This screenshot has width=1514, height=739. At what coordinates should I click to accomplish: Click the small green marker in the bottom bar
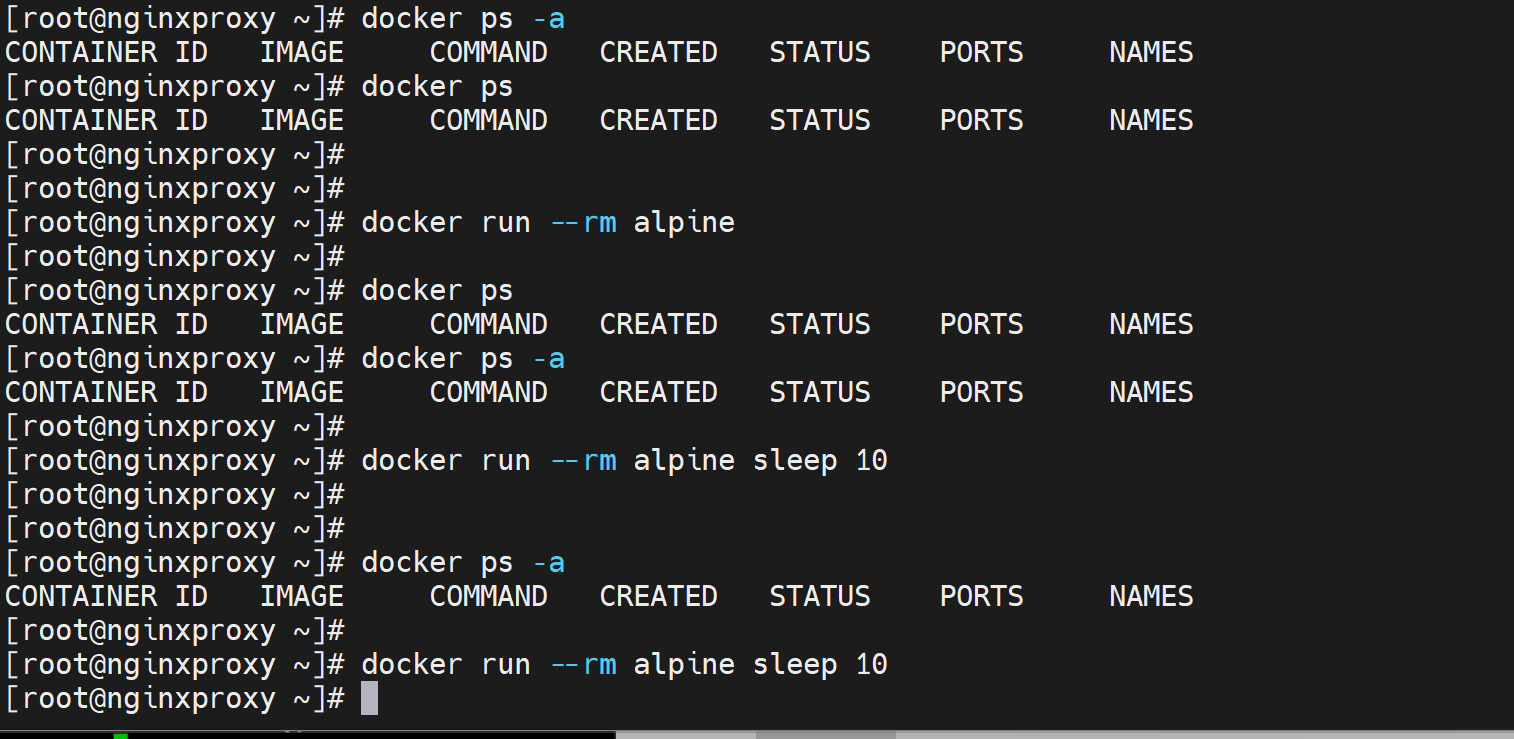tap(120, 736)
